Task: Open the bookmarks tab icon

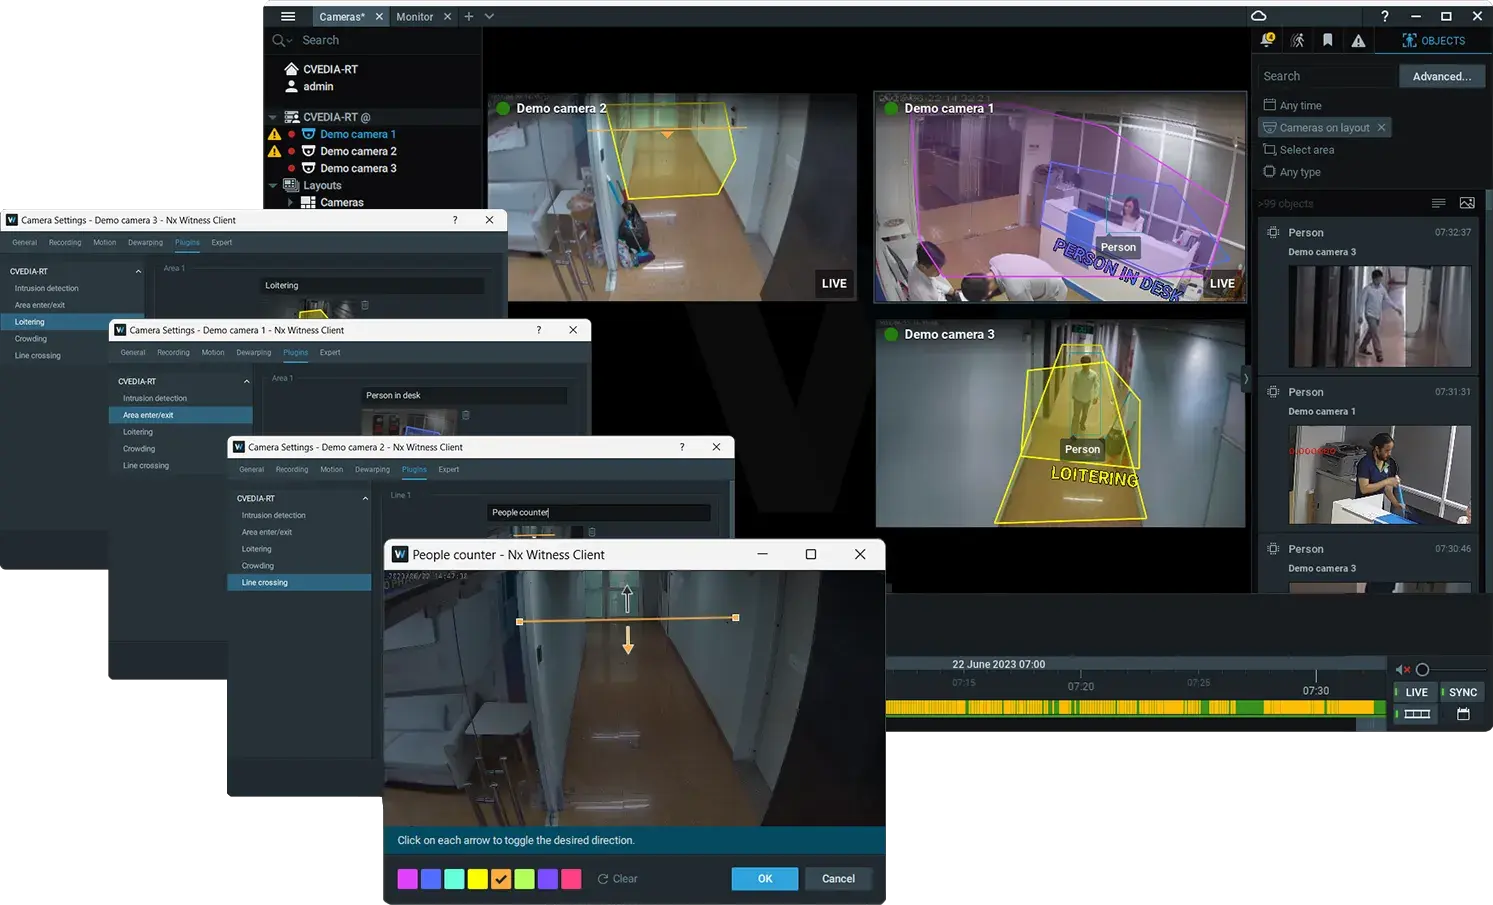Action: 1327,40
